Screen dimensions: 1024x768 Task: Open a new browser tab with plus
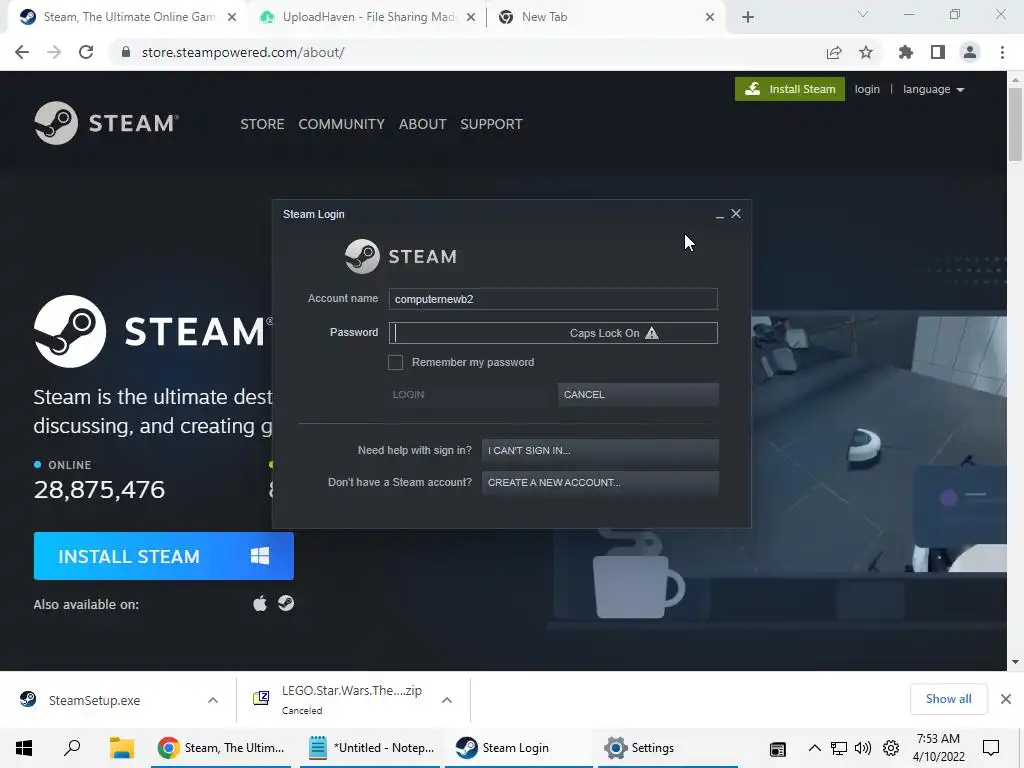tap(748, 18)
